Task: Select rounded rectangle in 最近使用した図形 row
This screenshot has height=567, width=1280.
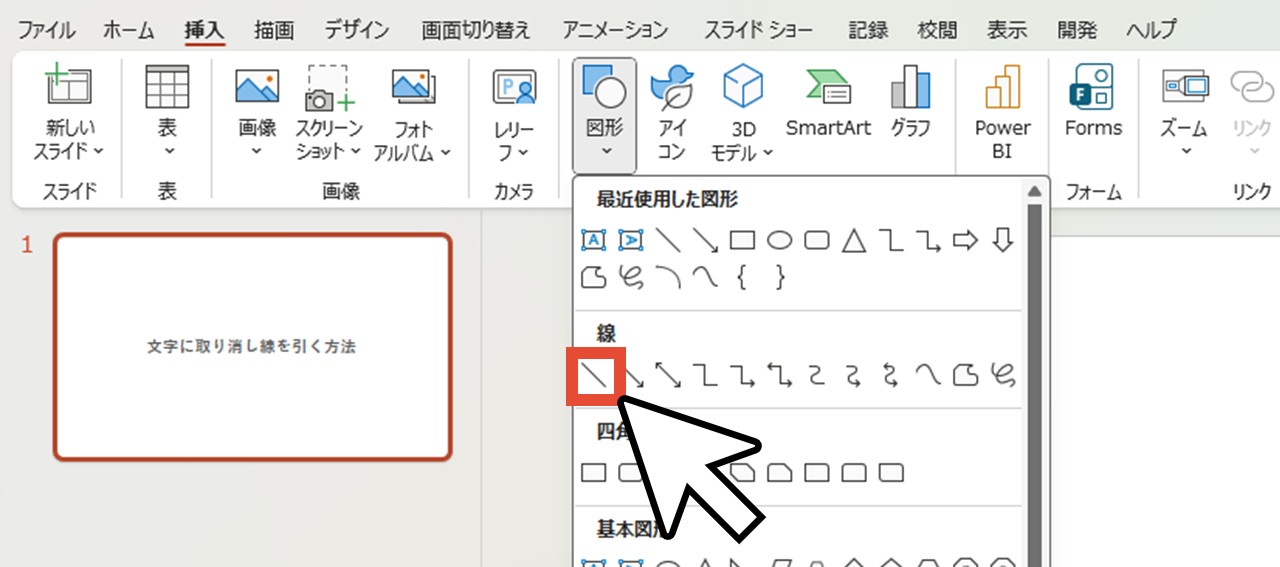Action: (x=816, y=240)
